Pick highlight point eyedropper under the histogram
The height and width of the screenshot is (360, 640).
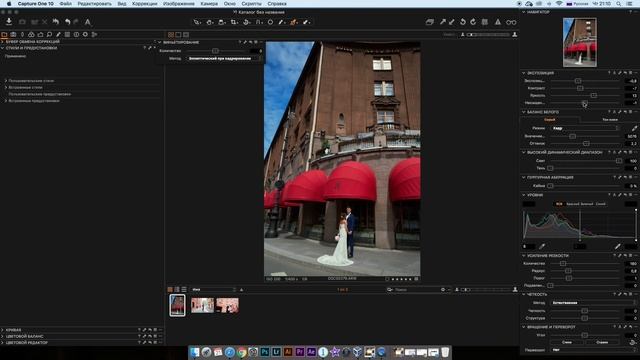618,246
